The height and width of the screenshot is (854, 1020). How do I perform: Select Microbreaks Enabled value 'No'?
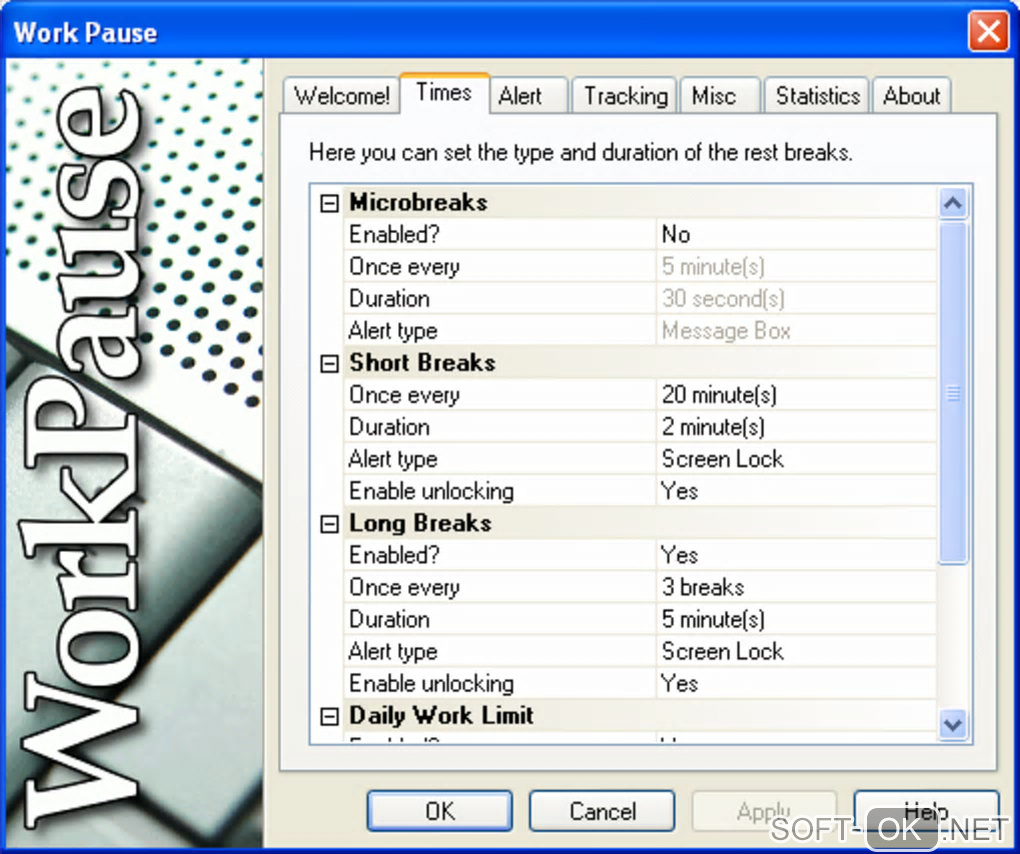click(796, 234)
